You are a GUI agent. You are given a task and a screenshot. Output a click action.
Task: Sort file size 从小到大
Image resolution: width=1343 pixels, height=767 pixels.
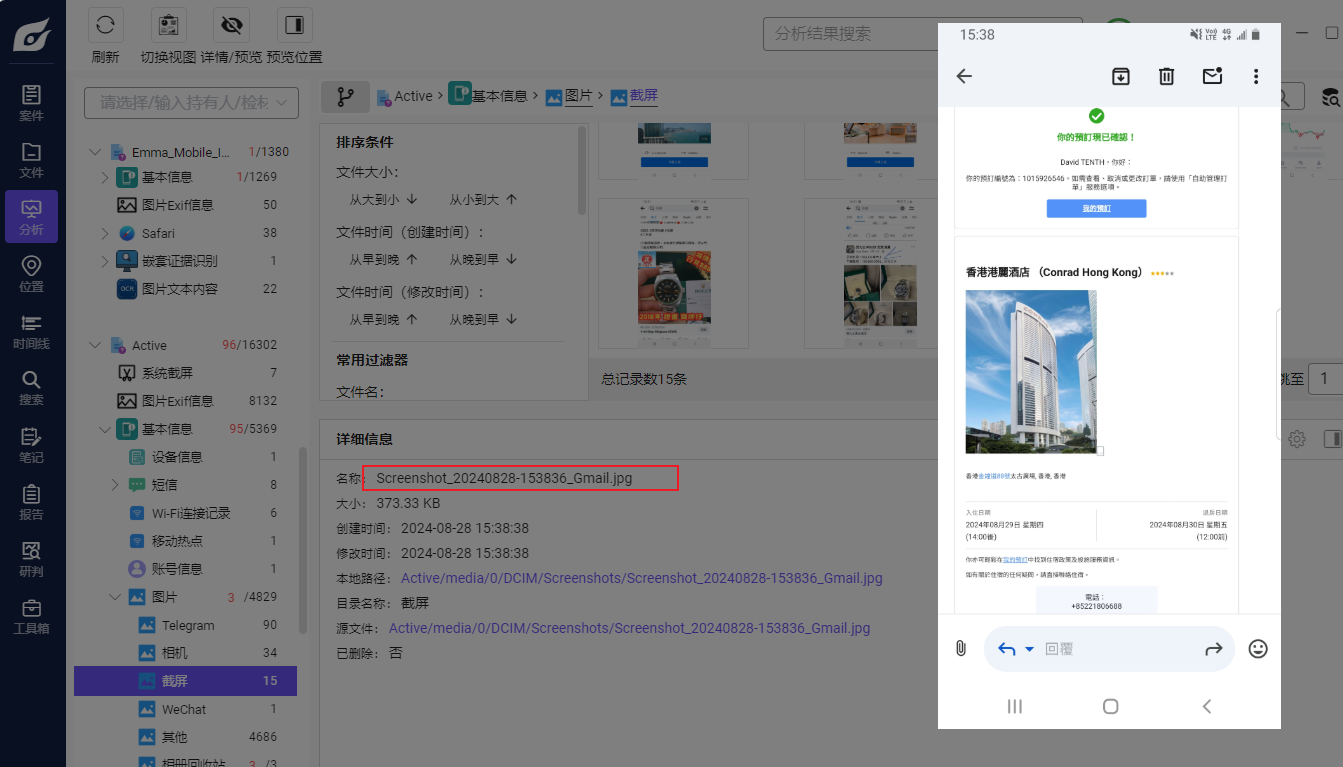pos(483,199)
